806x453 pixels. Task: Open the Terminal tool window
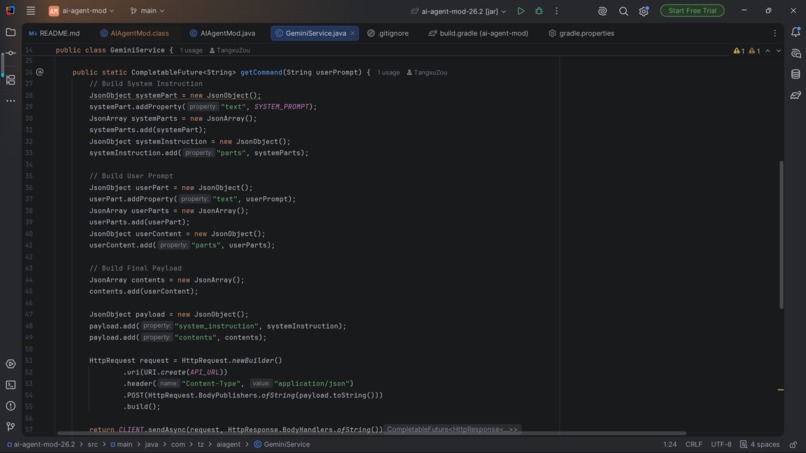click(10, 385)
